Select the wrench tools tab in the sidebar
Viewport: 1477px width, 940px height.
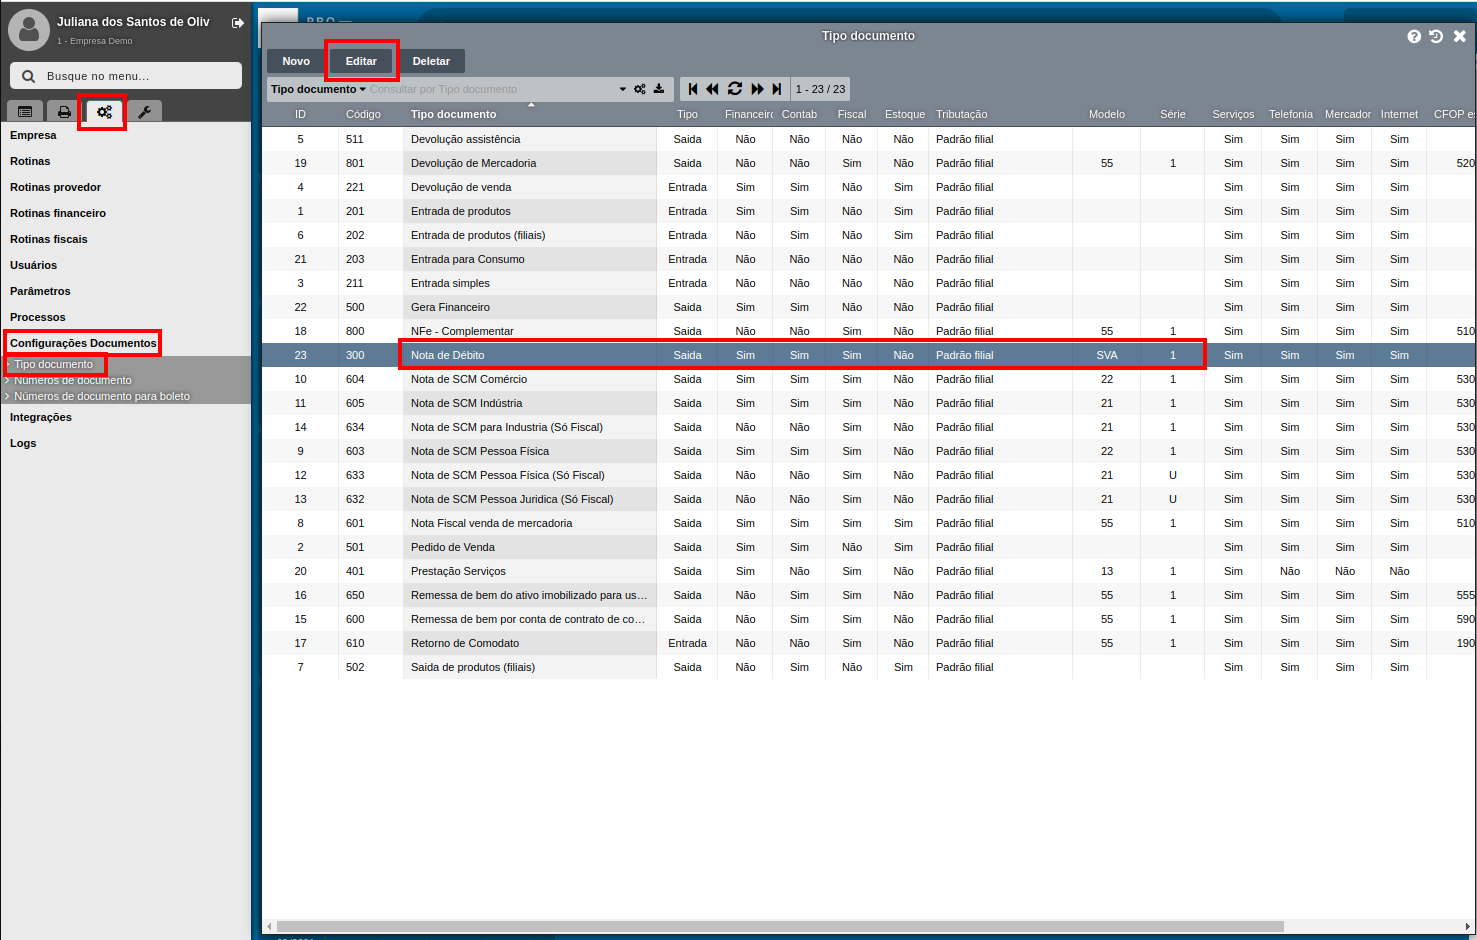pos(144,112)
